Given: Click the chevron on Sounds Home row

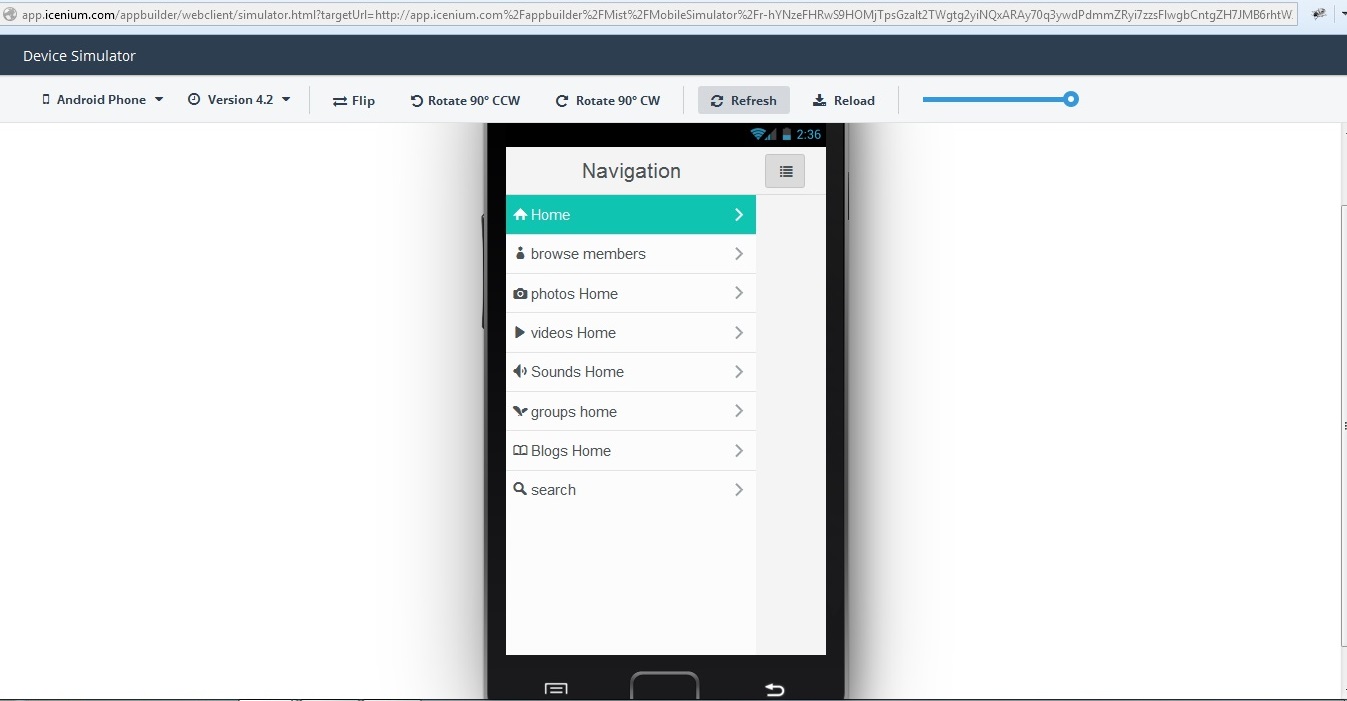Looking at the screenshot, I should tap(739, 372).
